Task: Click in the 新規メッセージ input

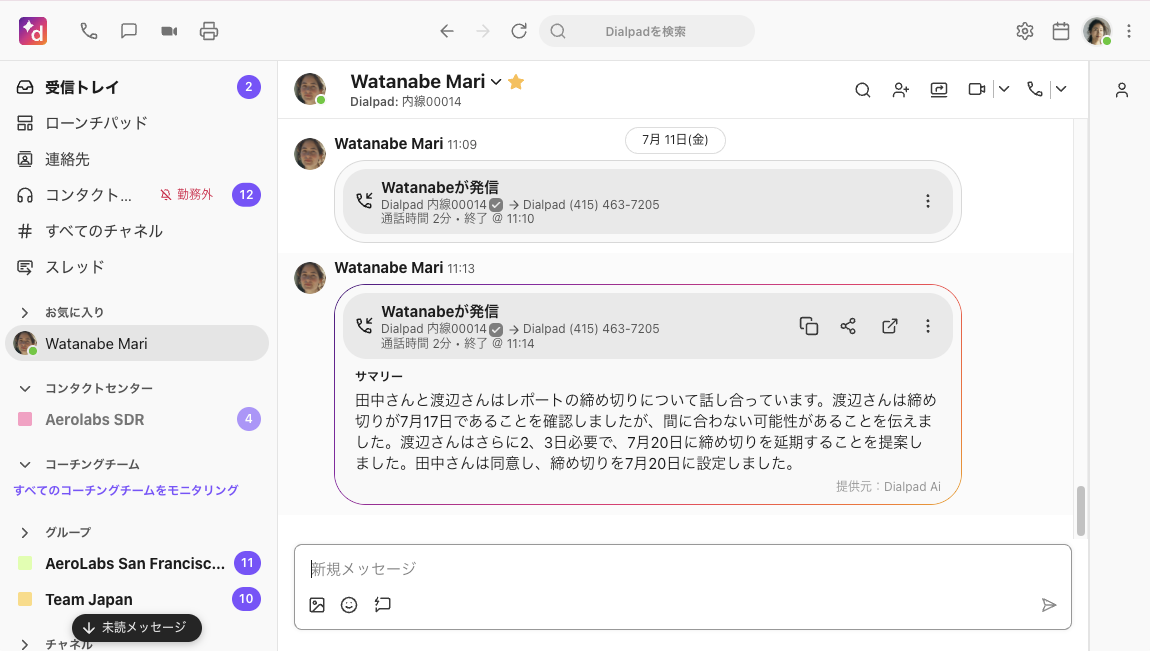Action: [x=682, y=569]
